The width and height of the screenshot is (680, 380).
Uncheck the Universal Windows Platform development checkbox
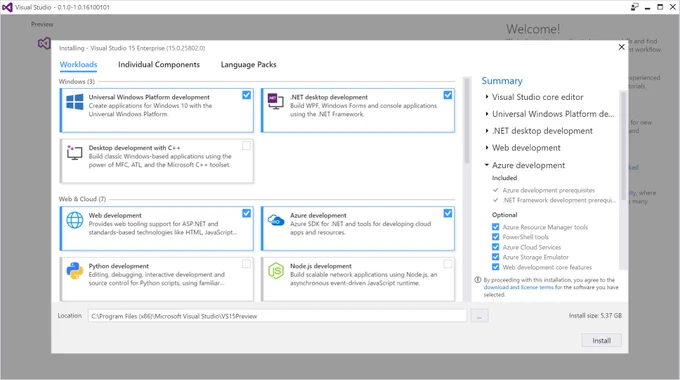[246, 95]
